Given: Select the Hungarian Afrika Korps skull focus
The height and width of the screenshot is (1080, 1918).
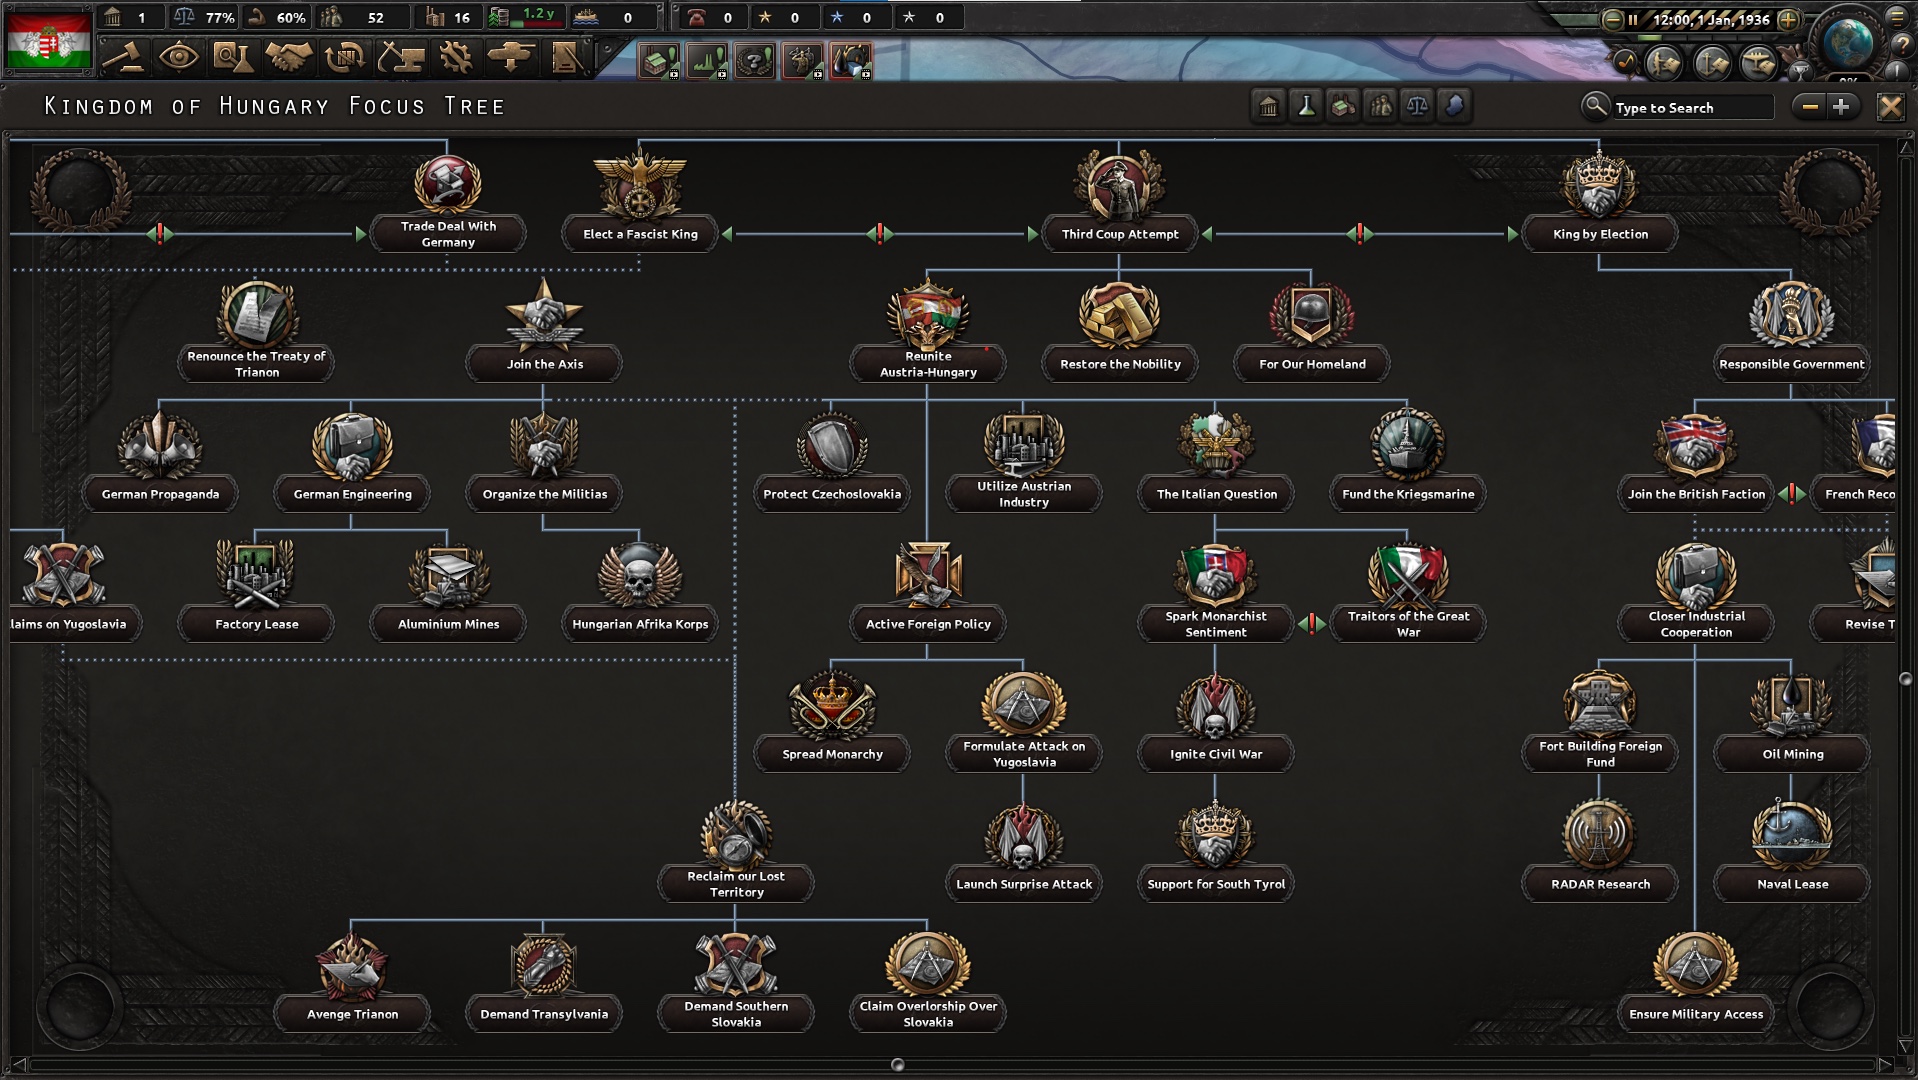Looking at the screenshot, I should coord(640,578).
